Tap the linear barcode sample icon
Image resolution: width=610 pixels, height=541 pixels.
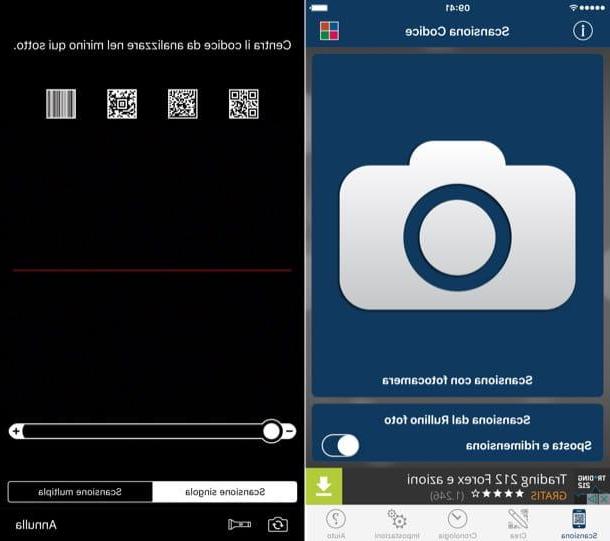[x=61, y=104]
